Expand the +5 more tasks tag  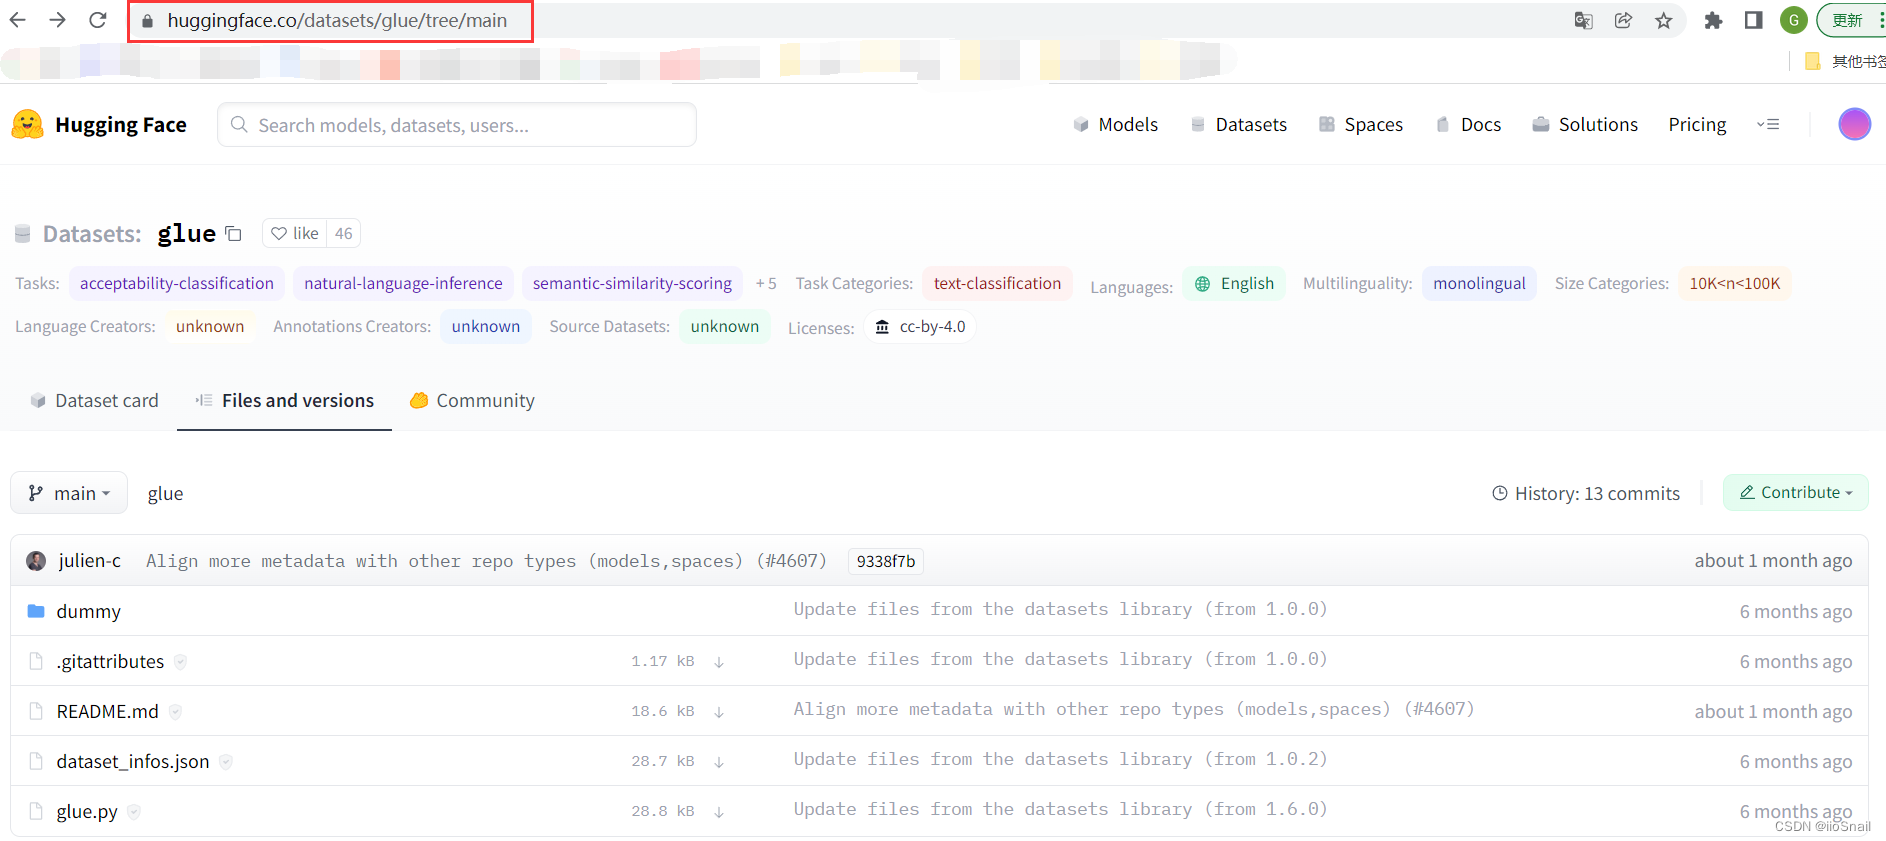point(766,283)
